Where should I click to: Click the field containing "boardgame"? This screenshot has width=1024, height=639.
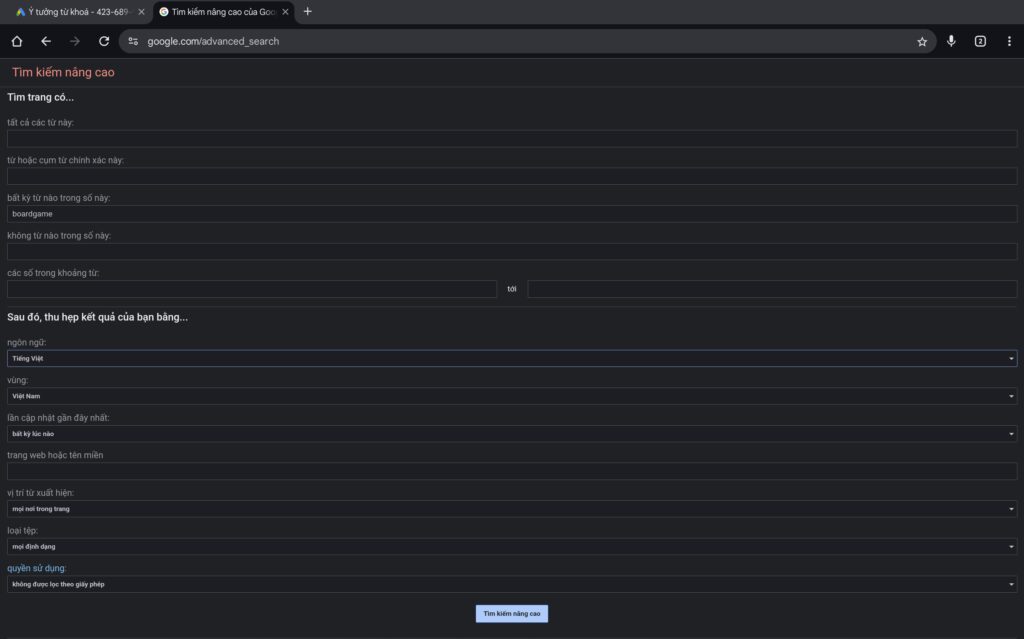[x=511, y=214]
